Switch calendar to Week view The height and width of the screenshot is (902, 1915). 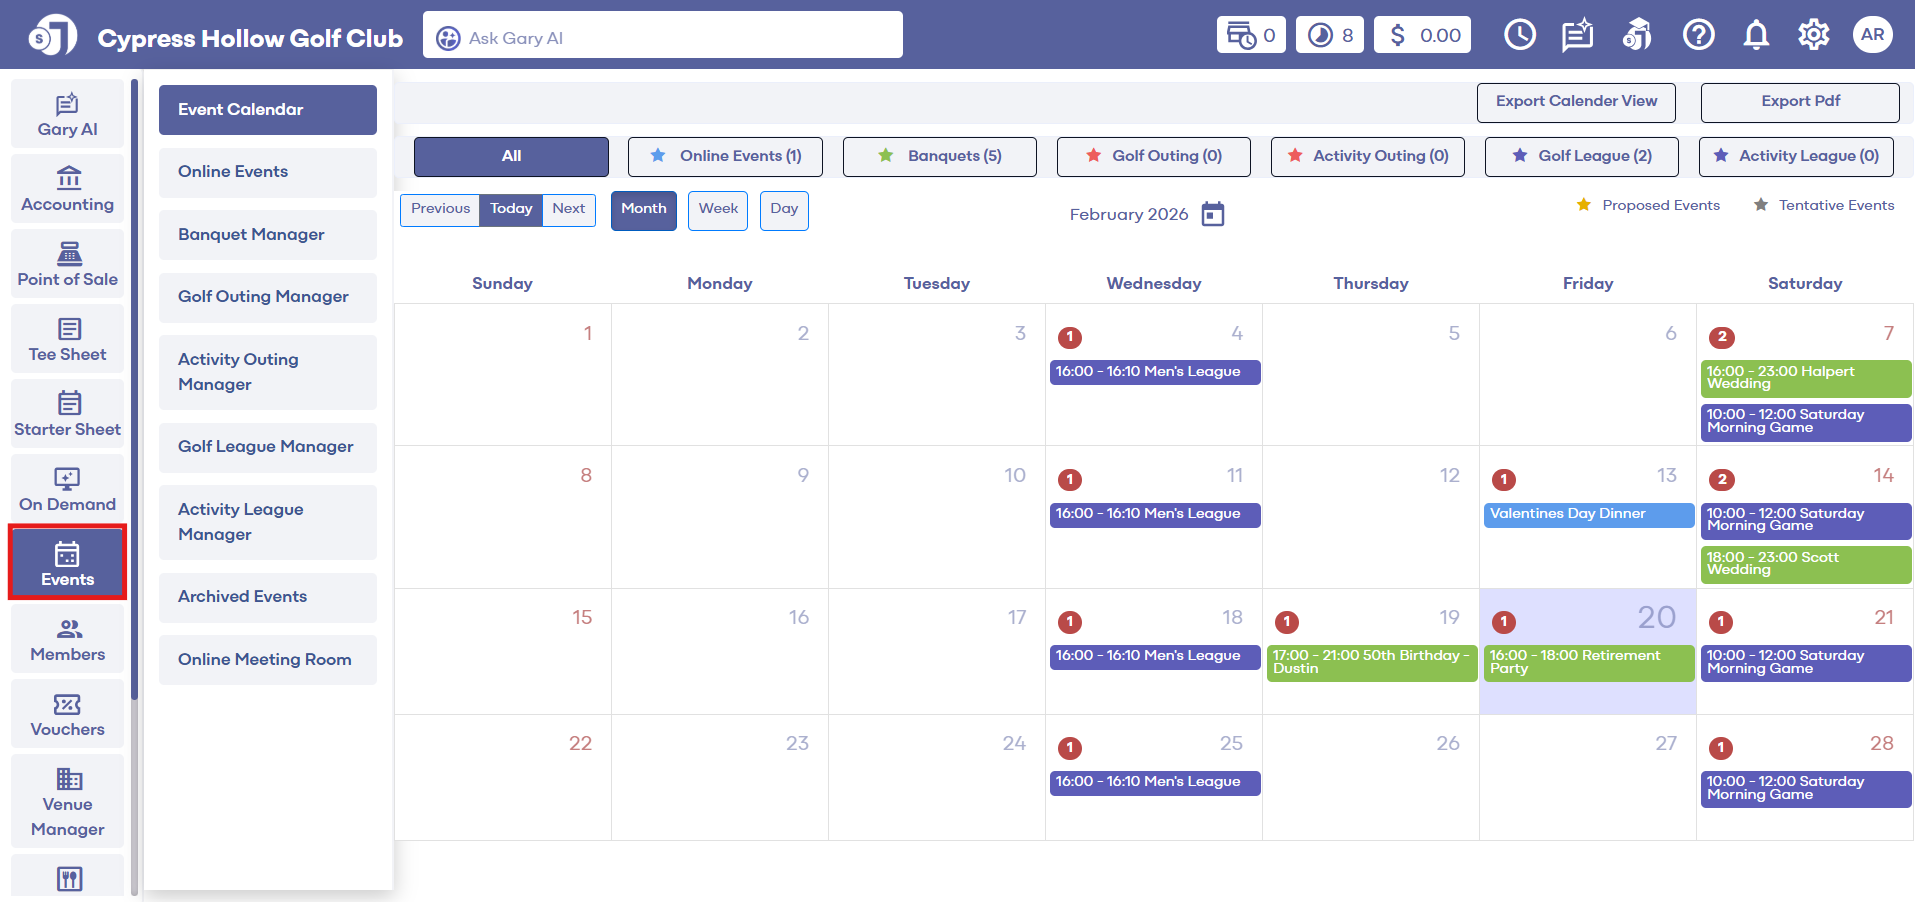[718, 209]
